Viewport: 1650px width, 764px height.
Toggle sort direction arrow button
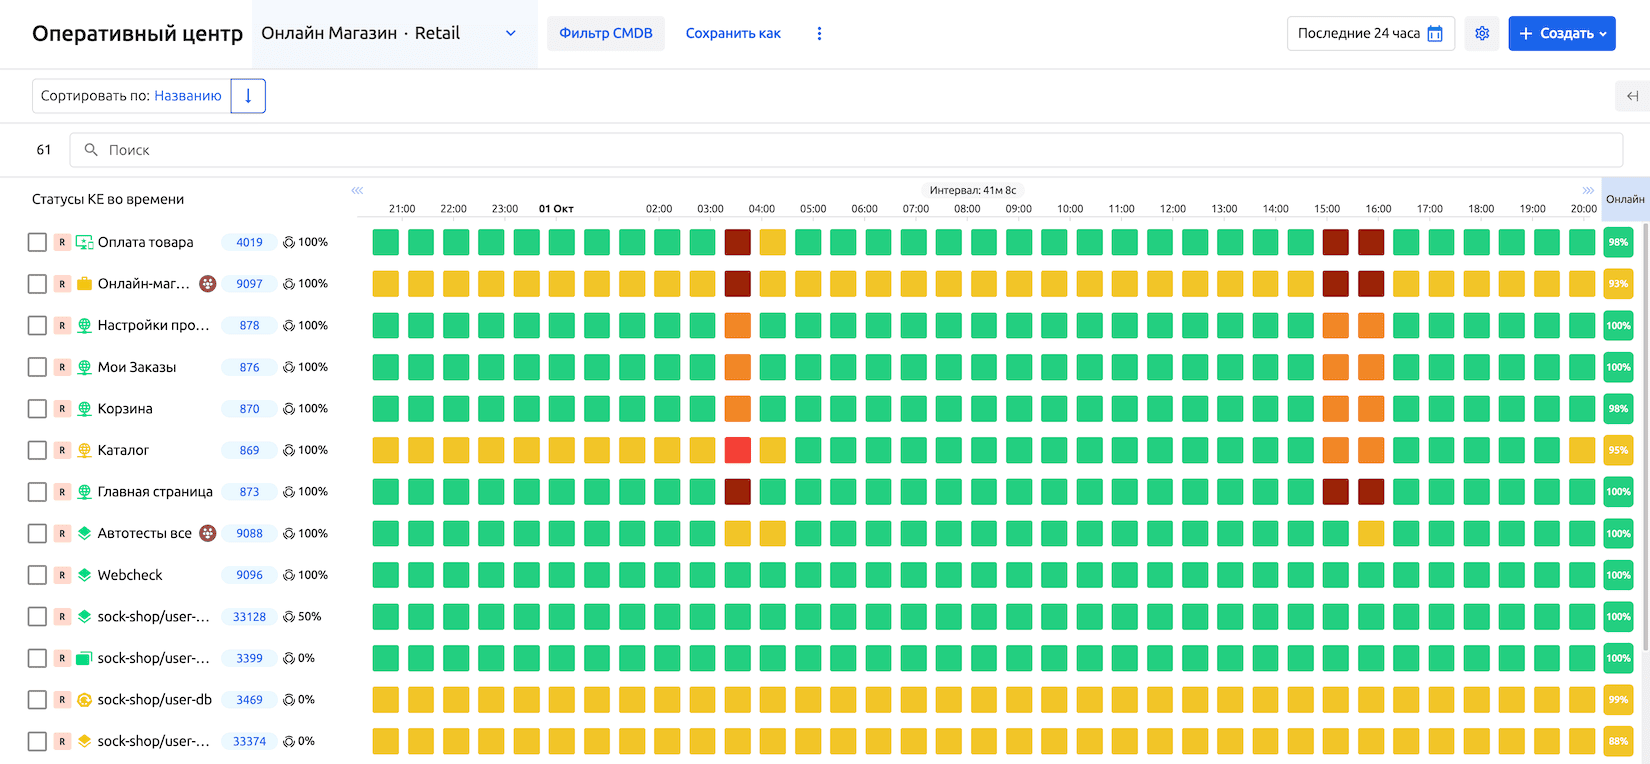(248, 96)
